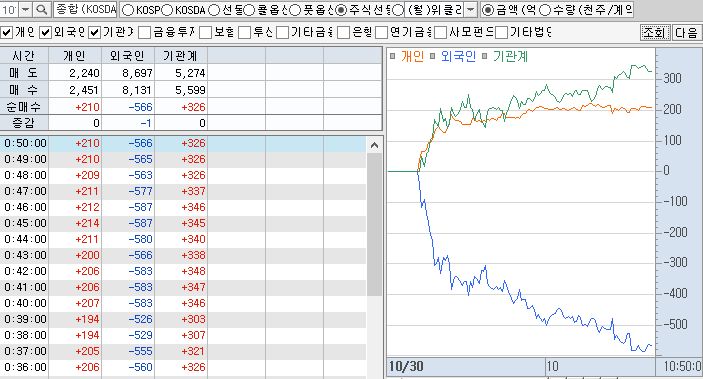Enable the 사모펀드 checkbox

pyautogui.click(x=441, y=32)
